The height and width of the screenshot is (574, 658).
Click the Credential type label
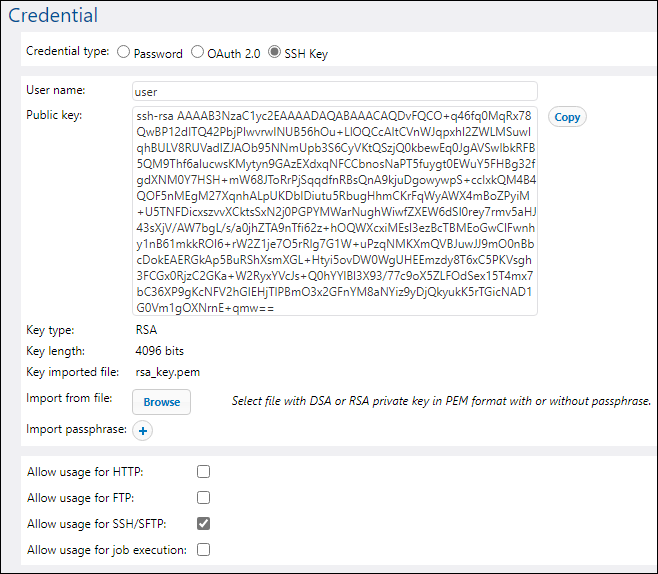67,52
